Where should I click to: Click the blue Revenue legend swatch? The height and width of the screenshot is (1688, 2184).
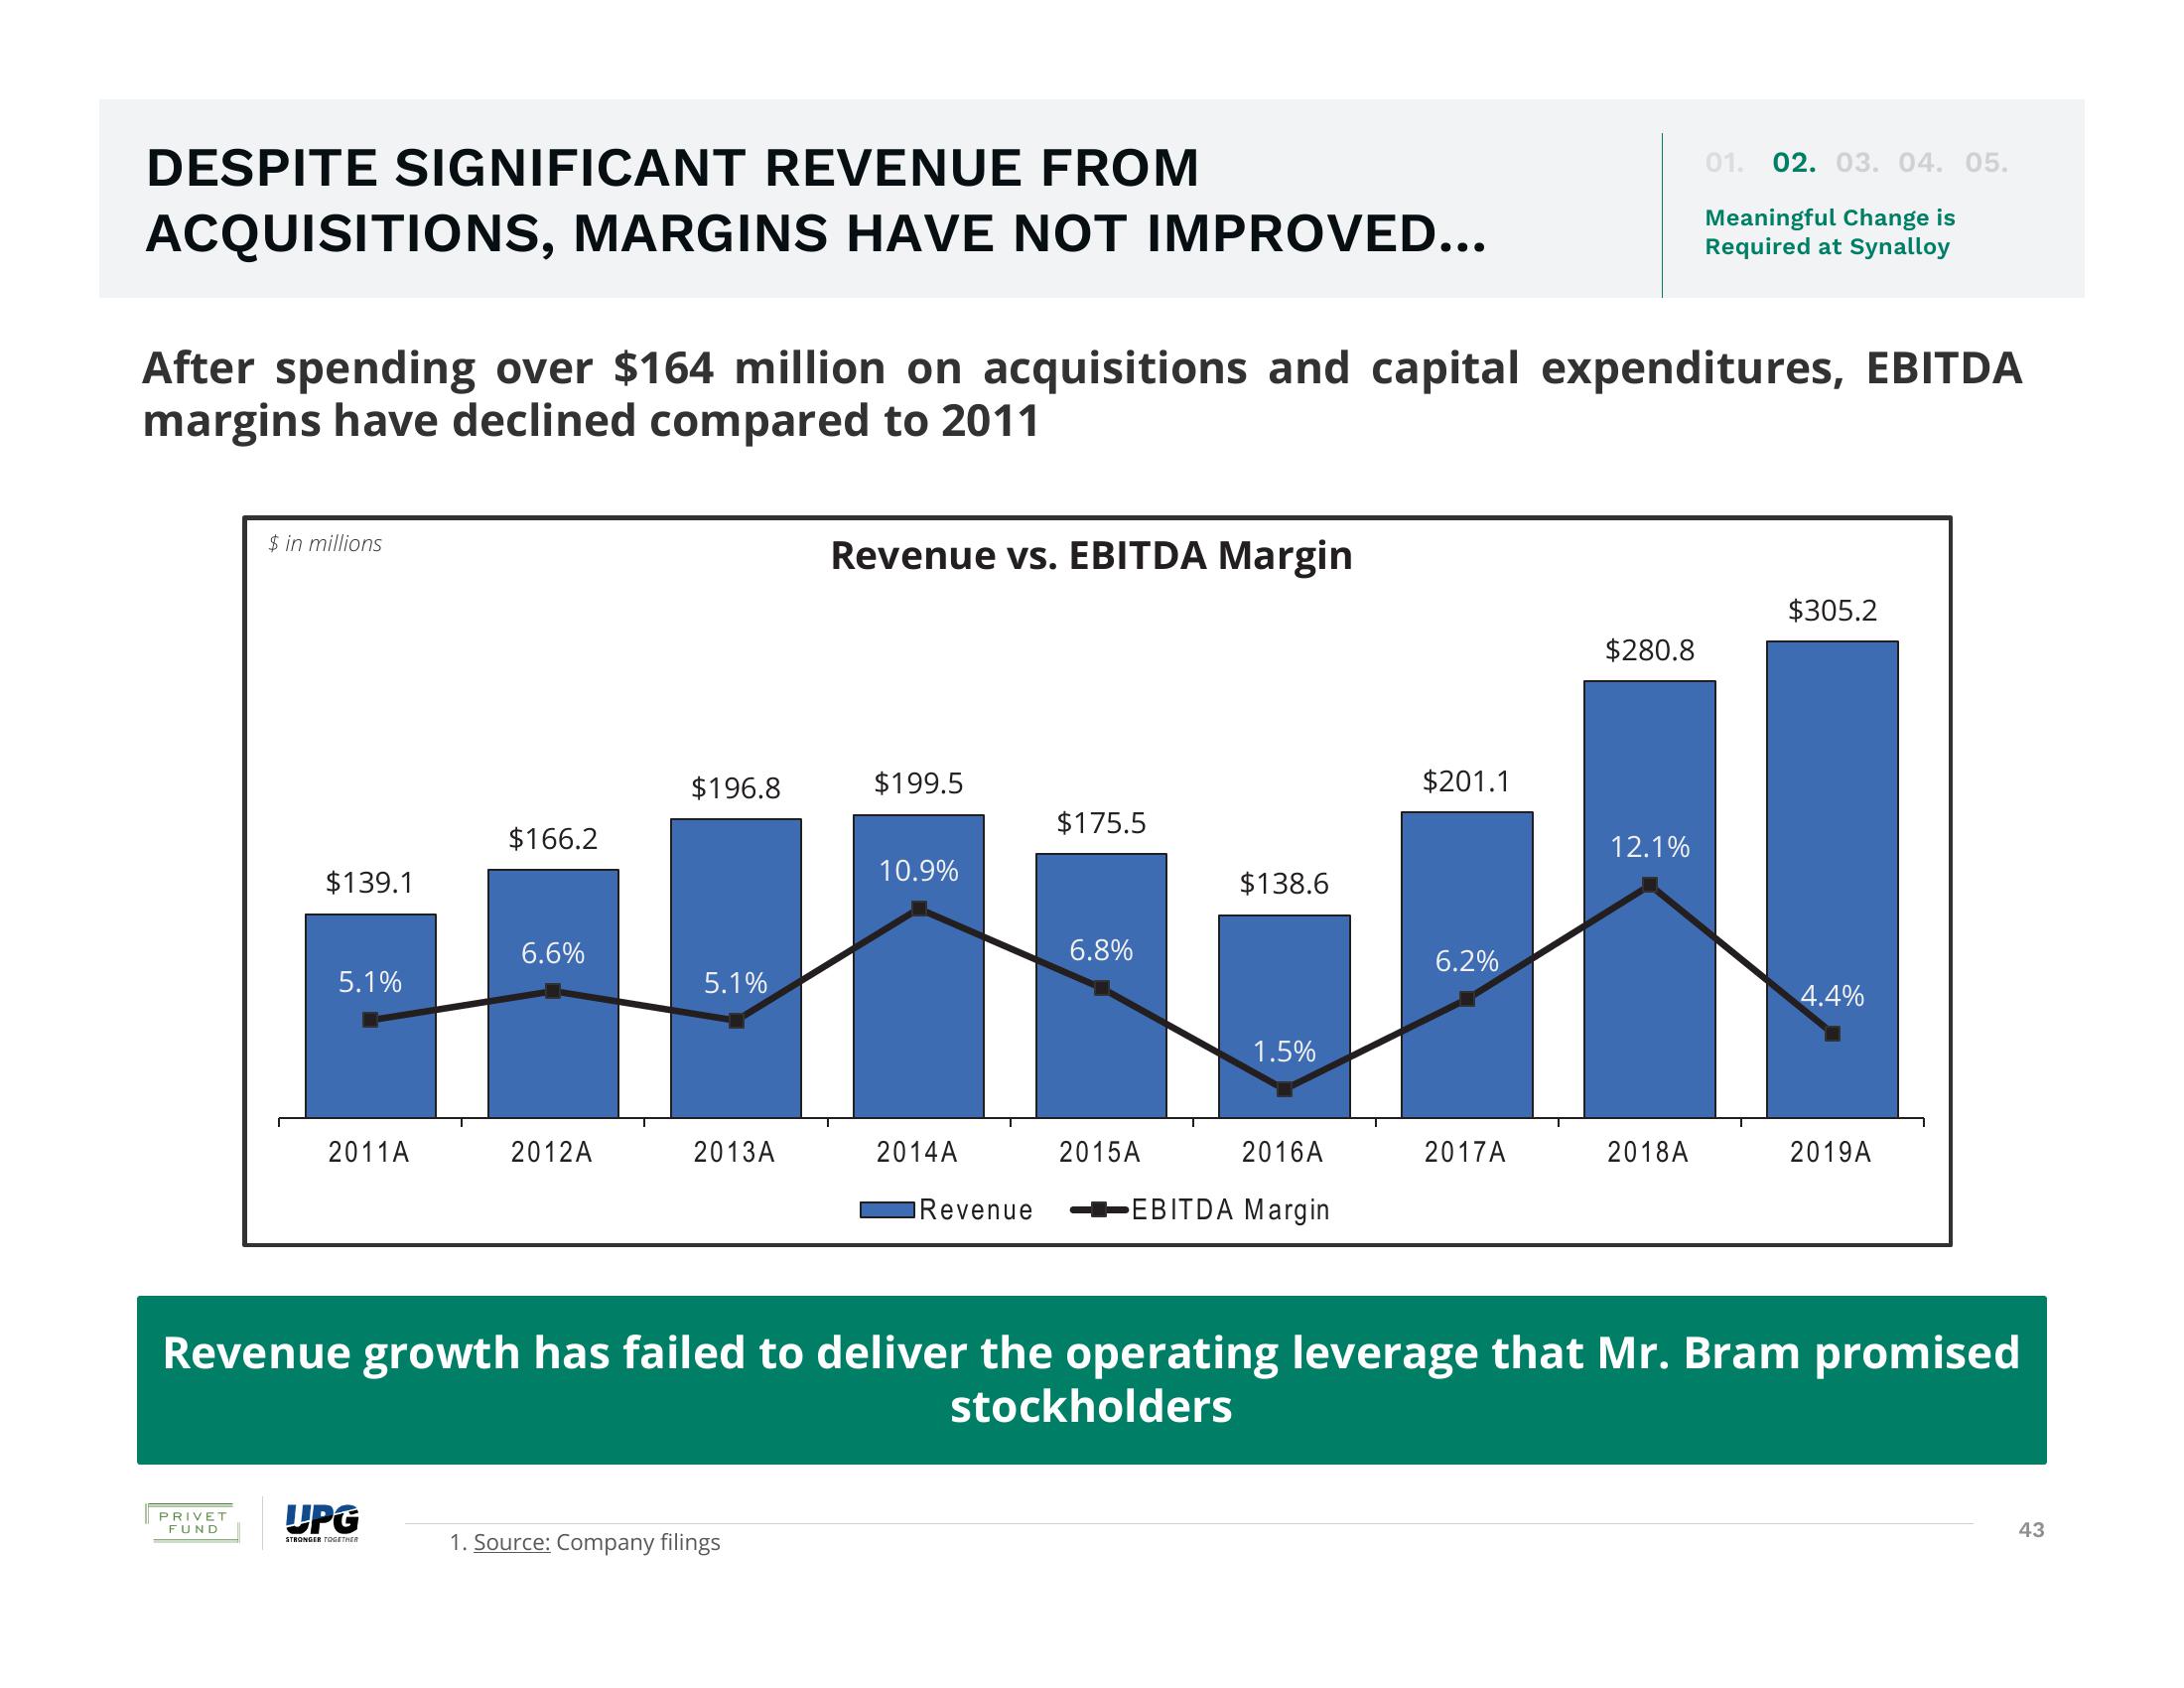pyautogui.click(x=887, y=1210)
